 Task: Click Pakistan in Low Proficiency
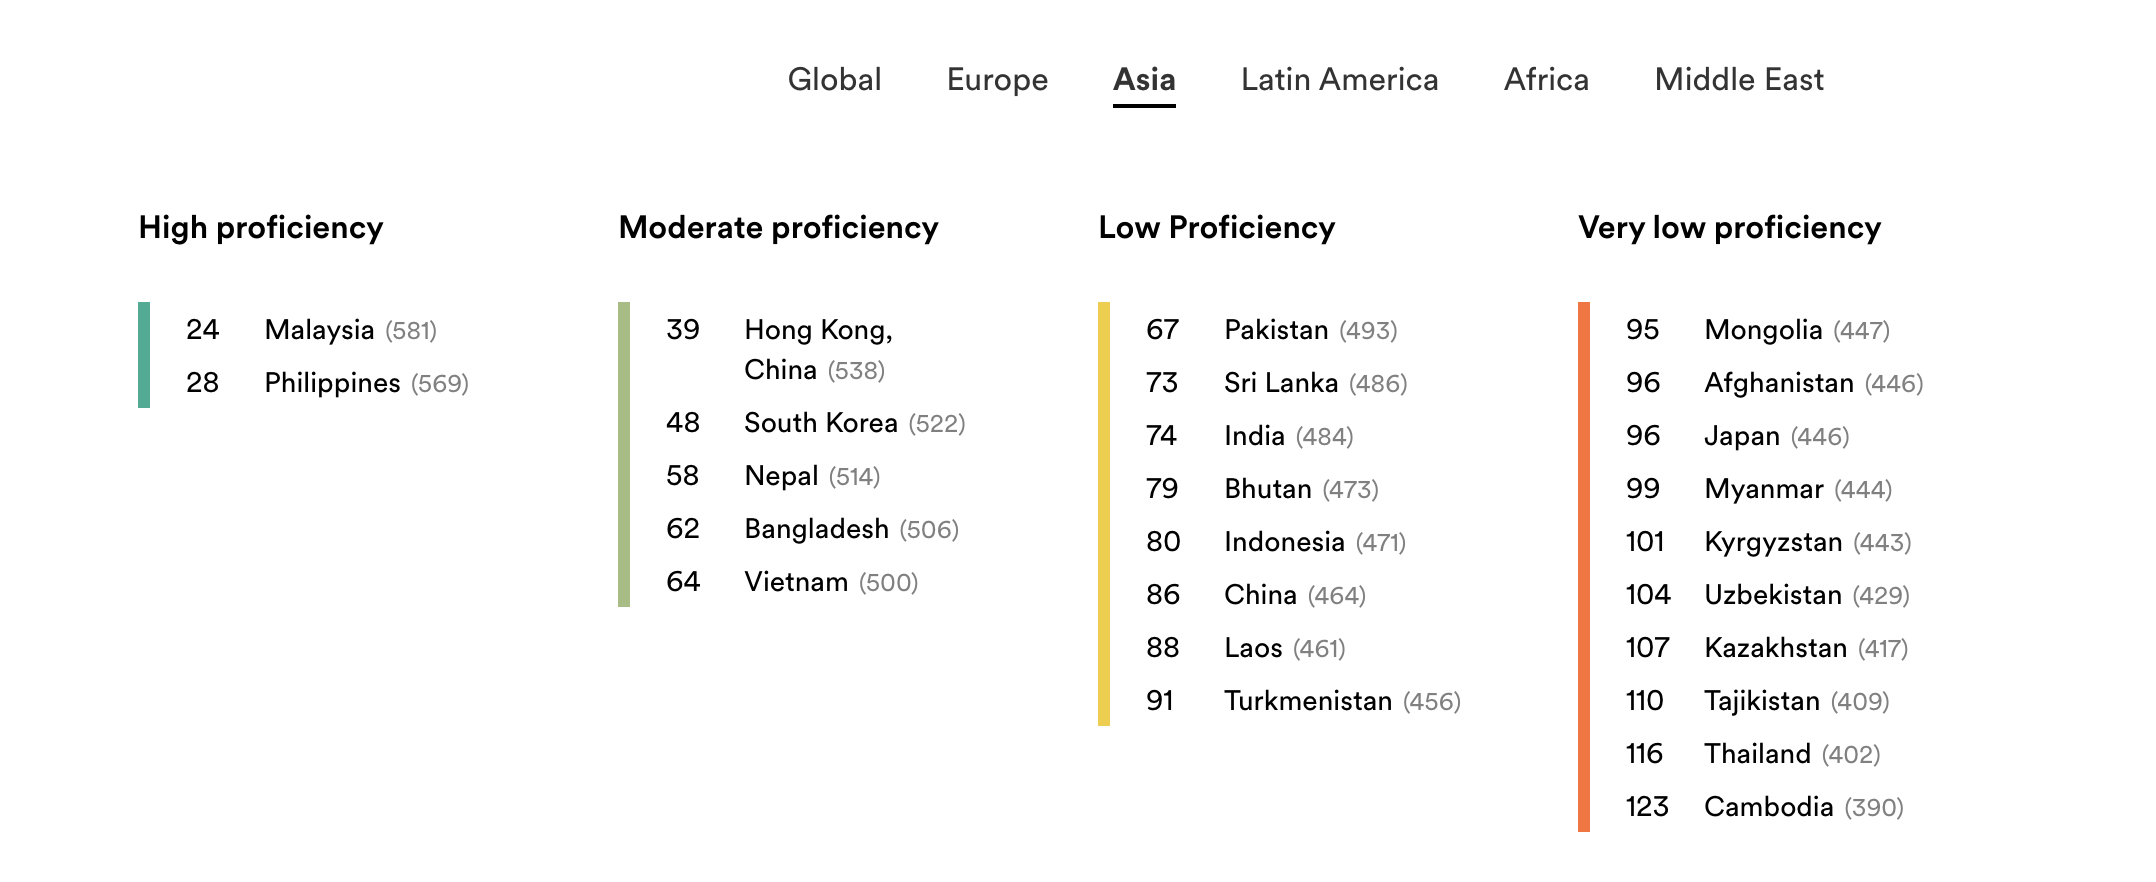[x=1276, y=330]
